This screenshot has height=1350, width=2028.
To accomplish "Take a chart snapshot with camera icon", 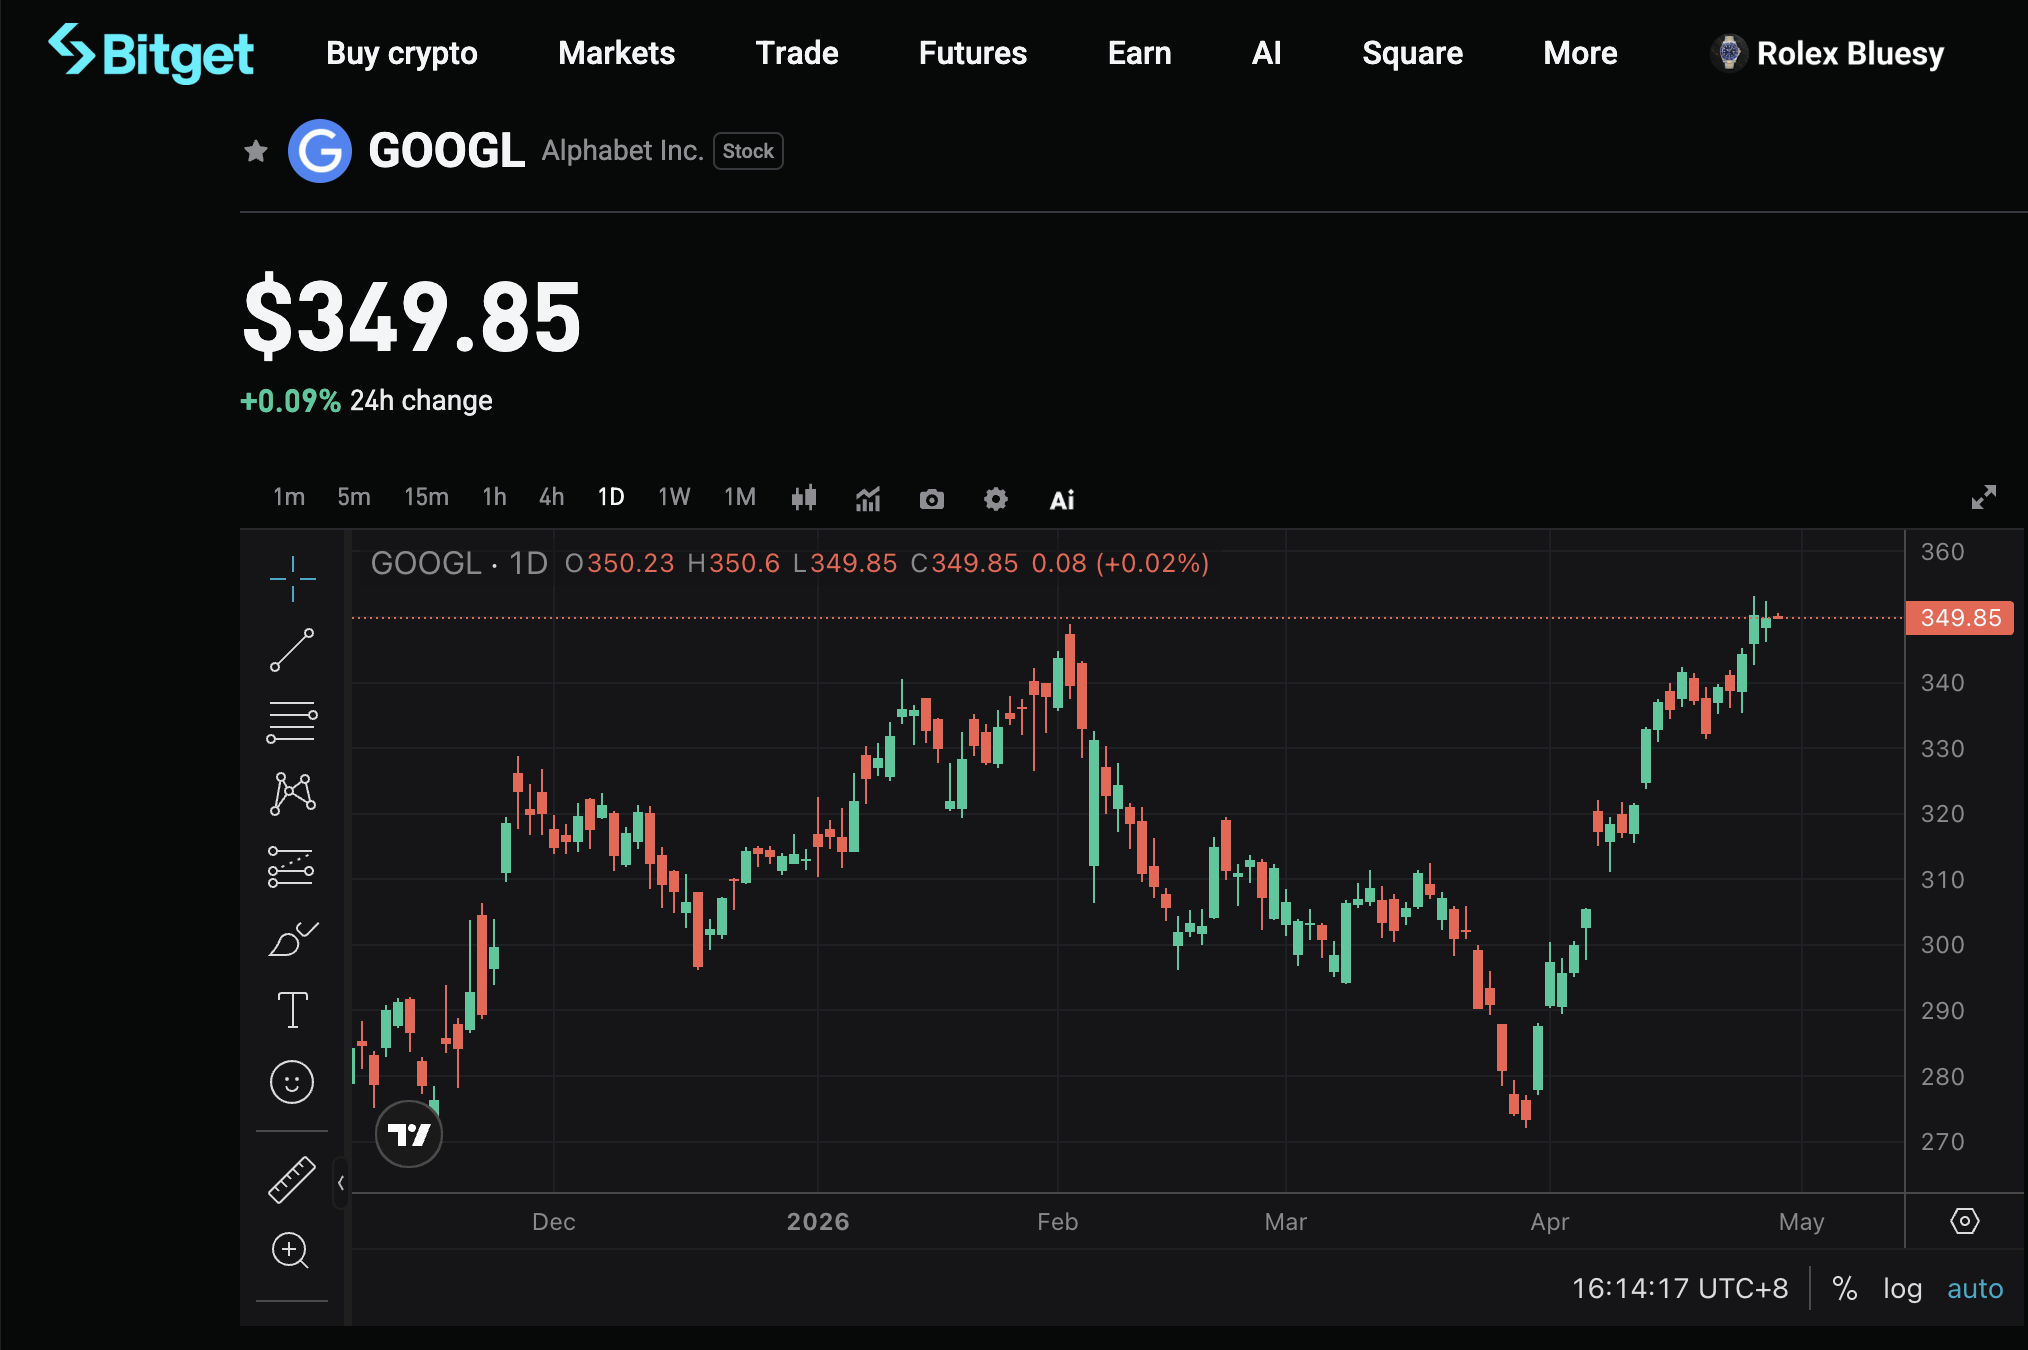I will coord(931,499).
